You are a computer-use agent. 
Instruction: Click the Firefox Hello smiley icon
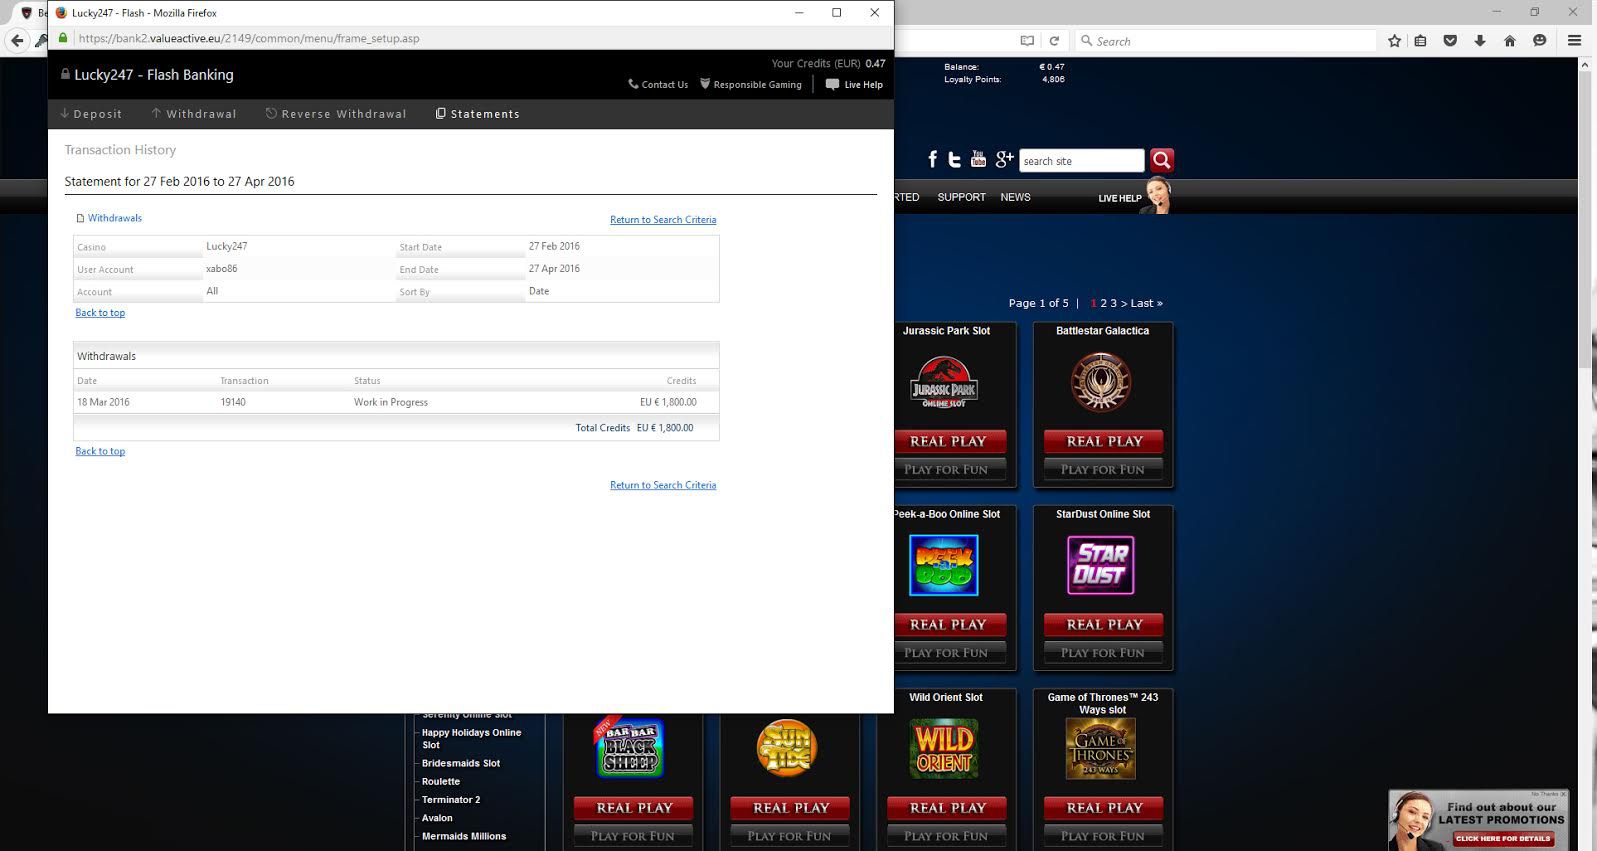point(1540,41)
